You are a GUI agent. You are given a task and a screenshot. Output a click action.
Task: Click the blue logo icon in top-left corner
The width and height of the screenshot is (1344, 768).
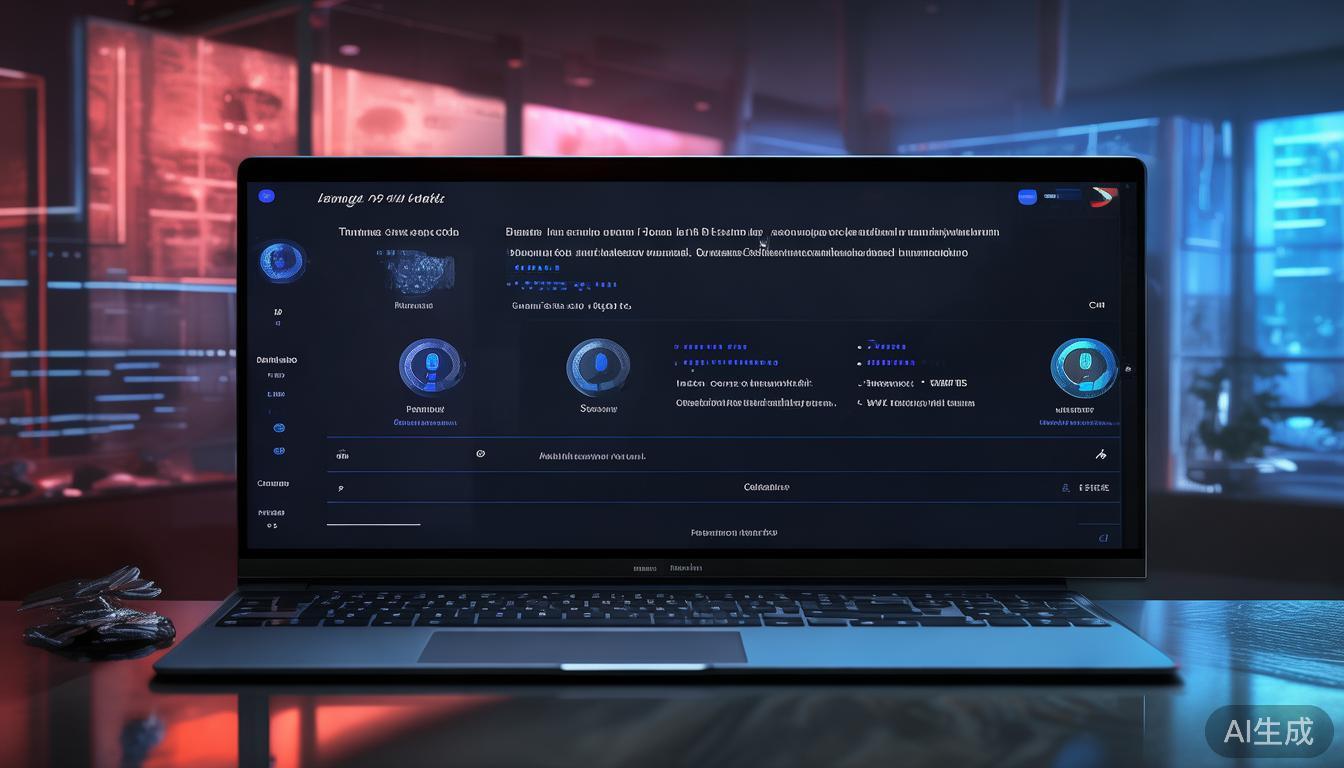(x=267, y=197)
